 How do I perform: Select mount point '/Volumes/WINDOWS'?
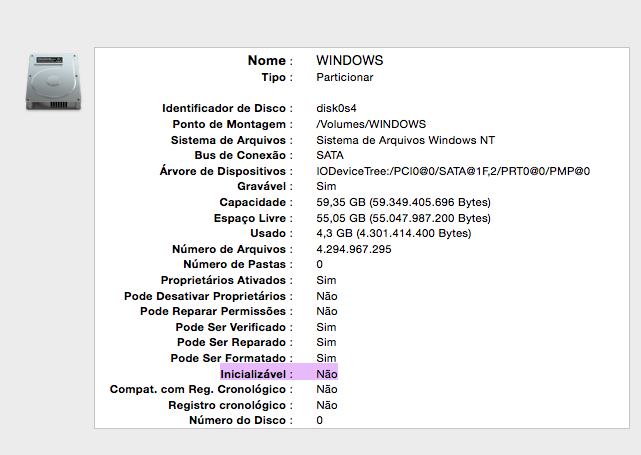371,124
